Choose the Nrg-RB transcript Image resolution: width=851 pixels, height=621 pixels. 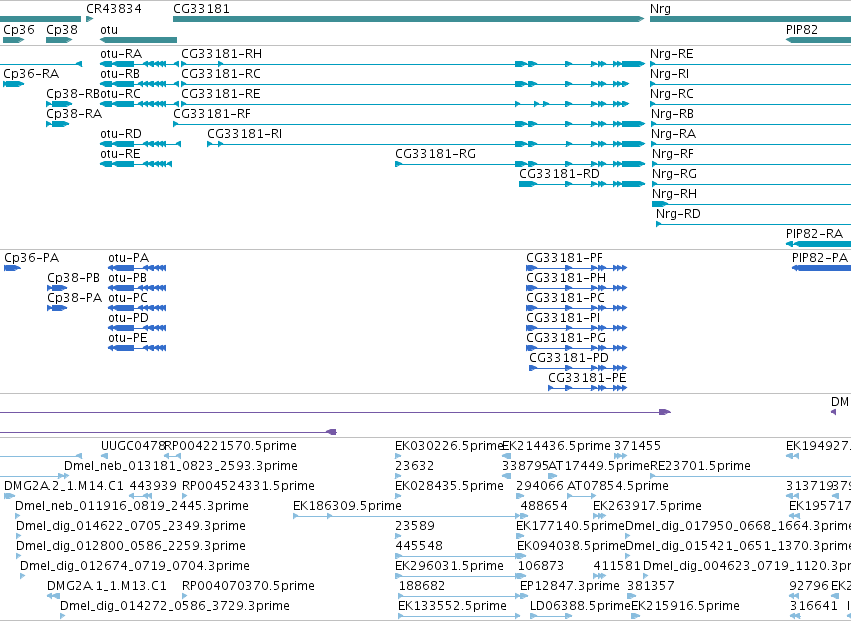pos(751,124)
